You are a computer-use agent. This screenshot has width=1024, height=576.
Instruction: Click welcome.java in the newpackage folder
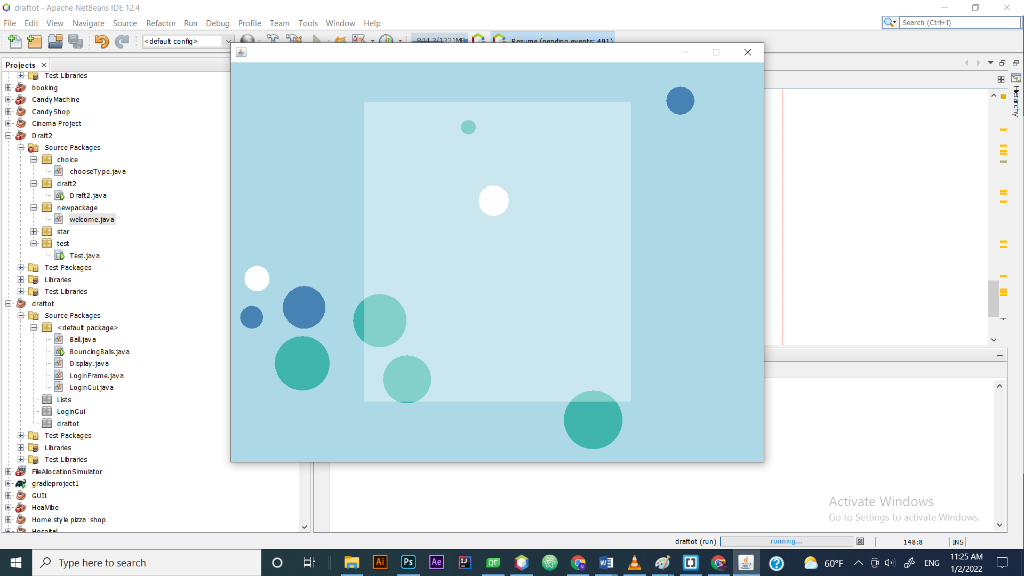coord(92,219)
